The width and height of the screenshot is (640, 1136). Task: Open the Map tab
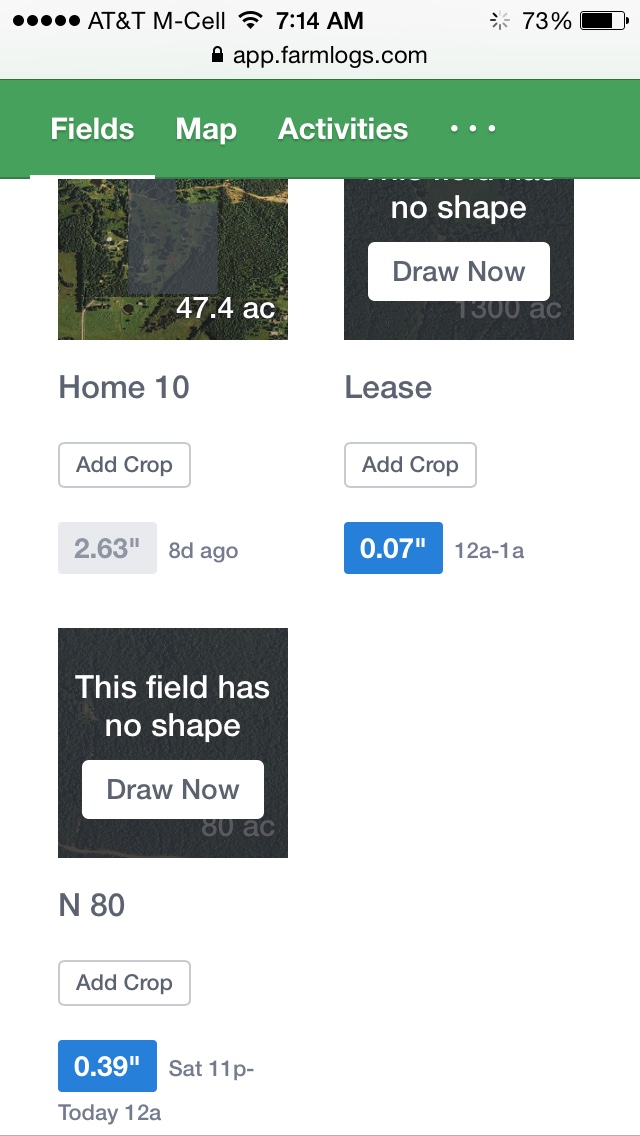(x=206, y=129)
